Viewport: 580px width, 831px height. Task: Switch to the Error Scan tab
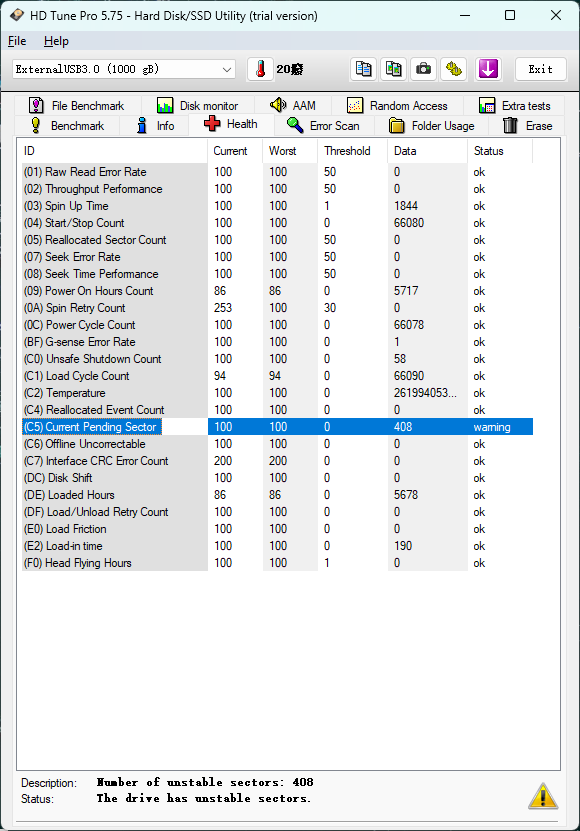pyautogui.click(x=324, y=126)
